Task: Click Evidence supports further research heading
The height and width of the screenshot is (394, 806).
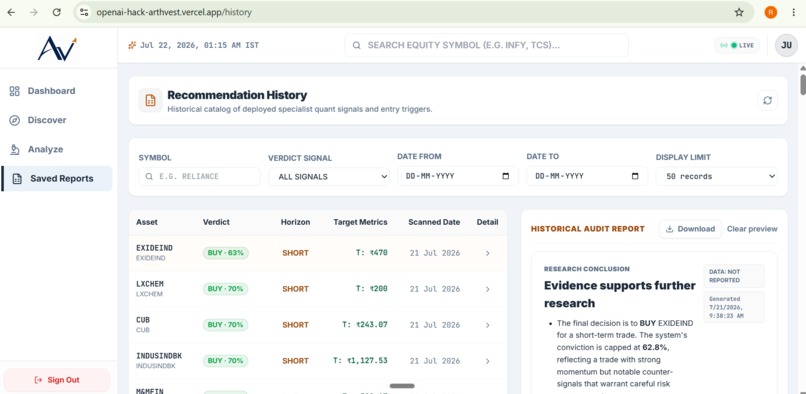Action: coord(619,294)
